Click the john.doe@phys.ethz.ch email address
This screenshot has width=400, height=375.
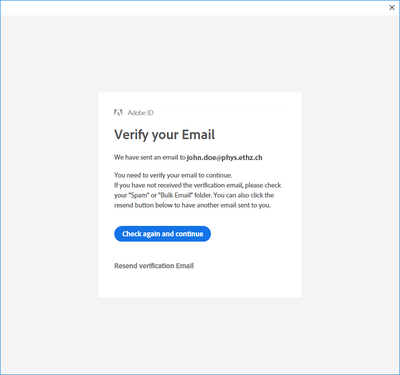(x=224, y=157)
